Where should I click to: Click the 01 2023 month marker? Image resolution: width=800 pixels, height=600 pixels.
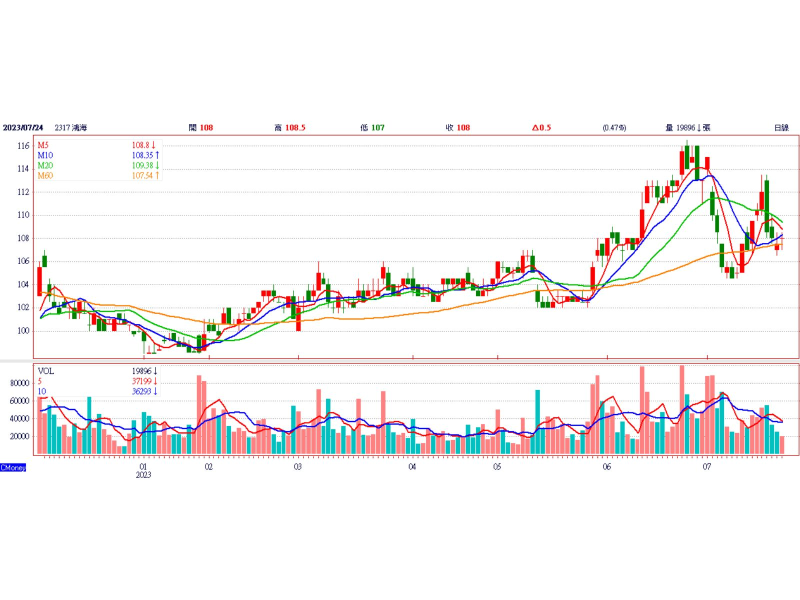pyautogui.click(x=144, y=471)
